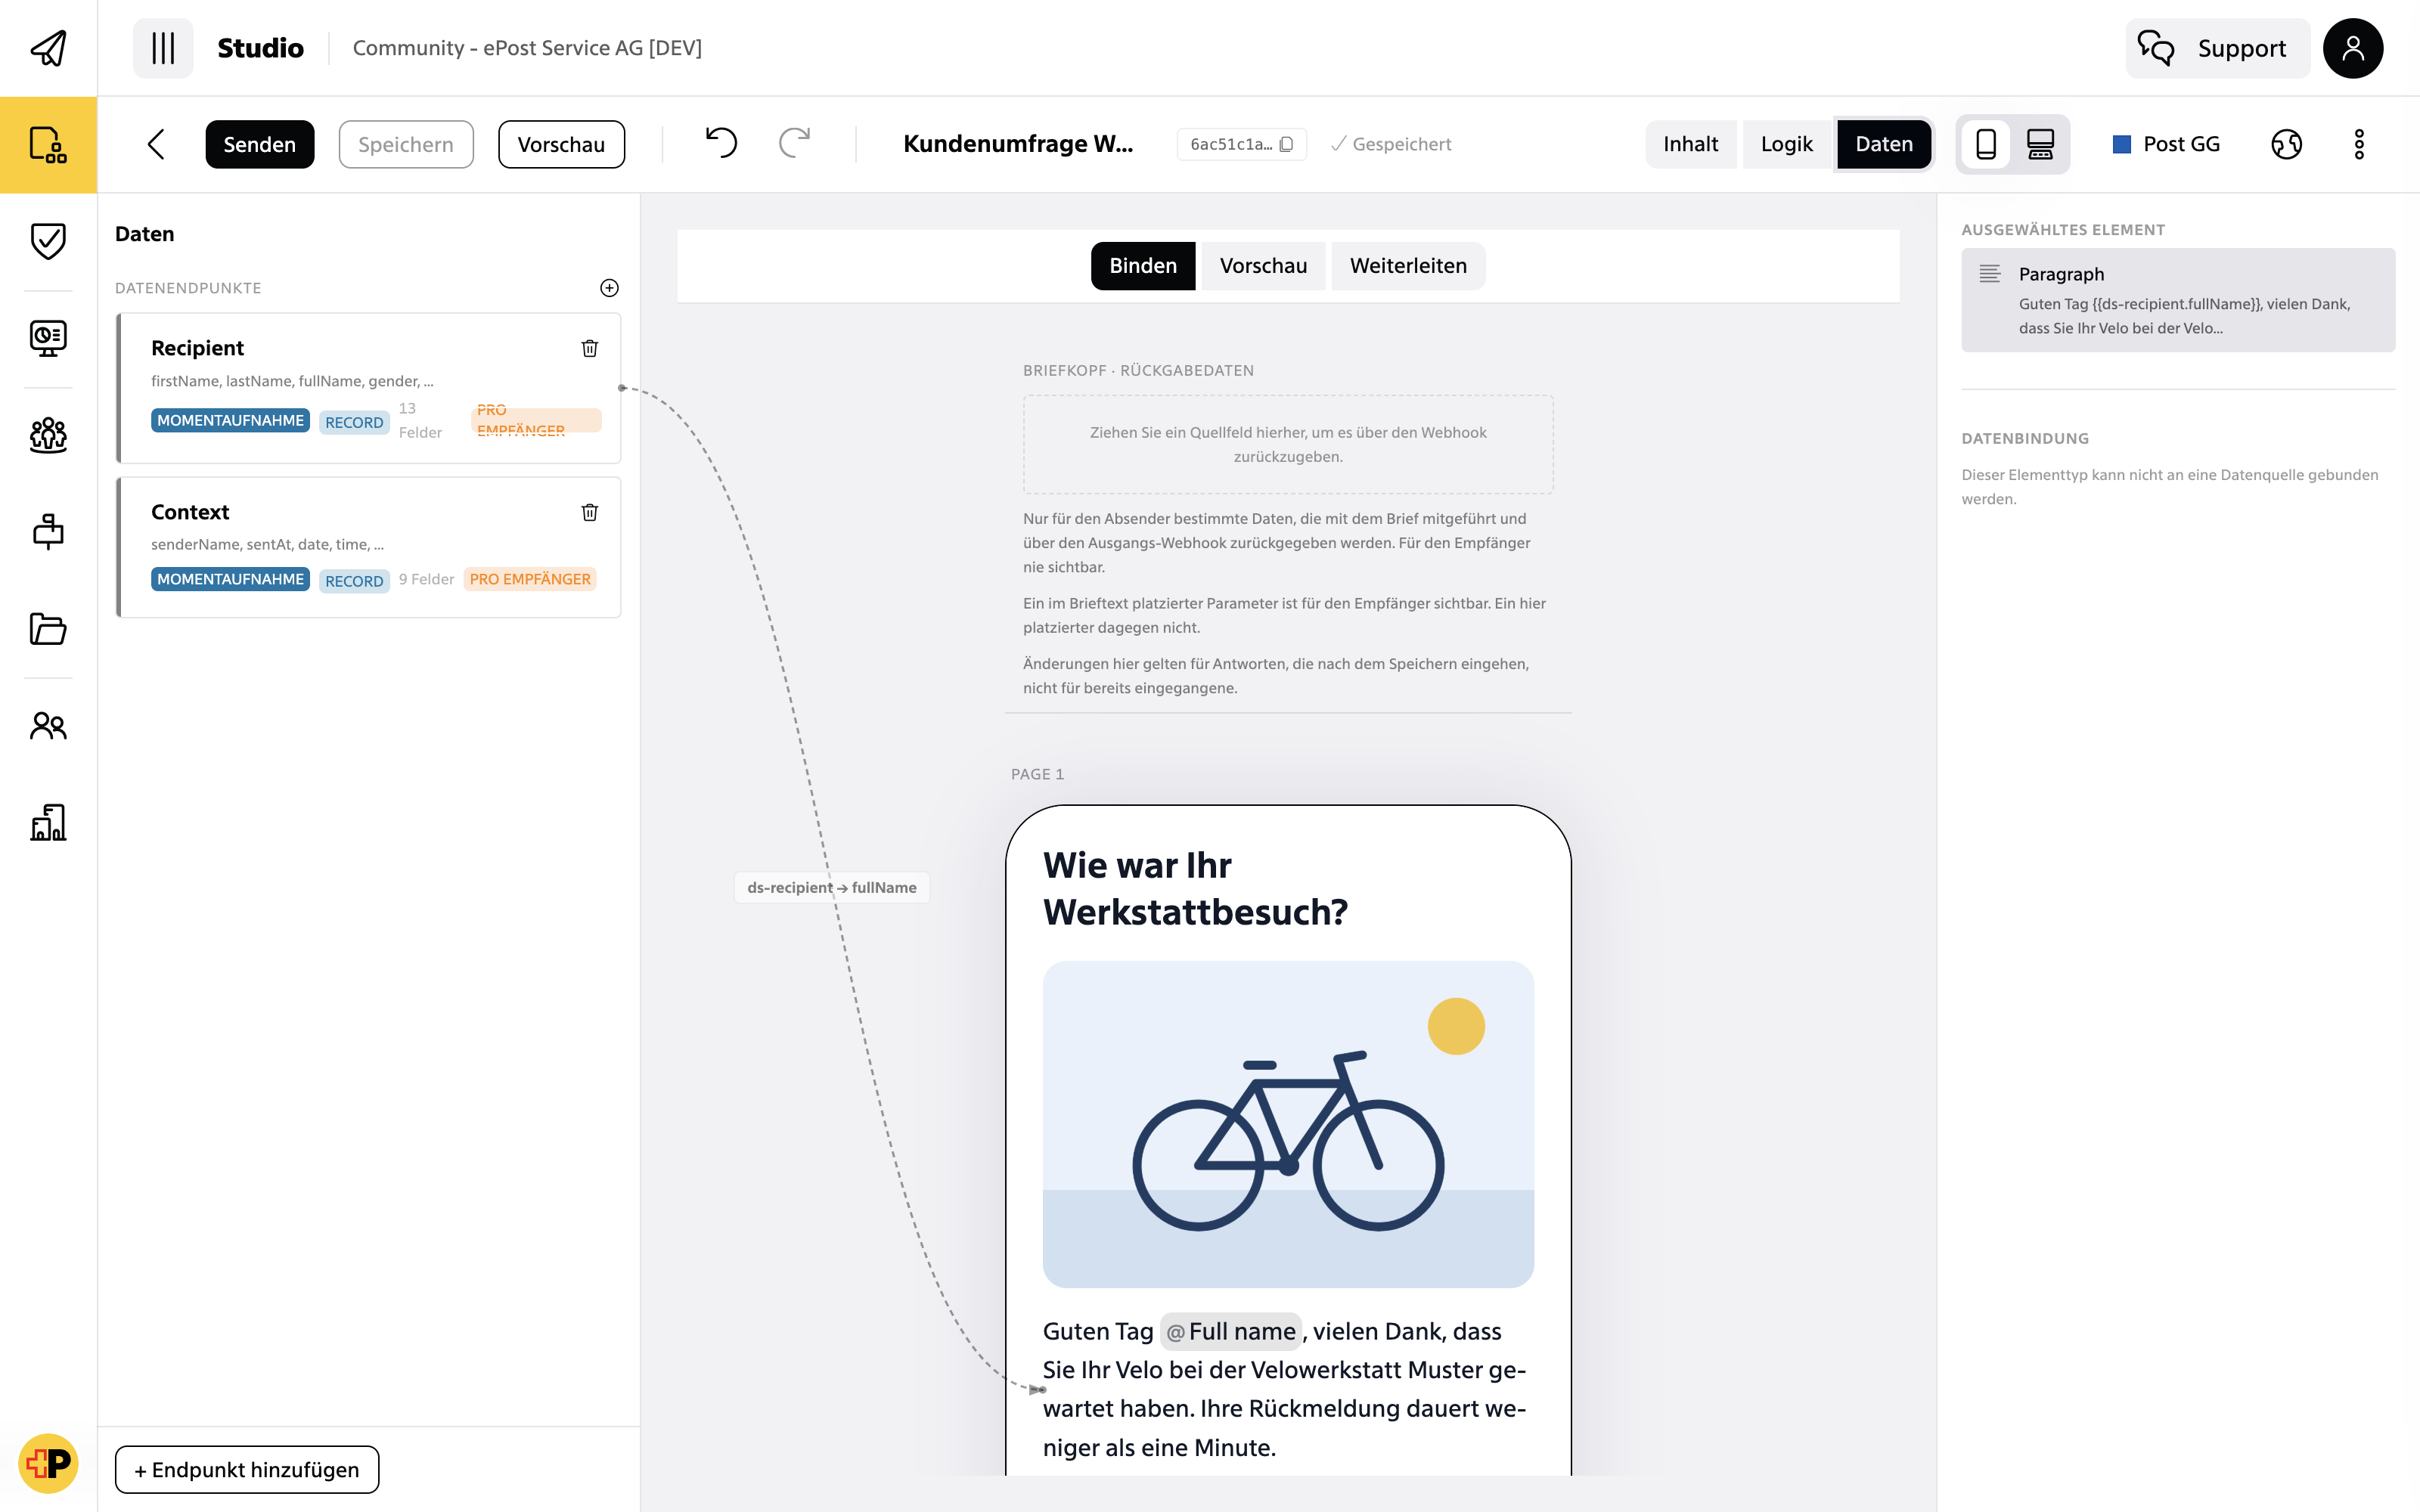Click the Kundenumfrage W... document title
The image size is (2420, 1512).
(1018, 144)
